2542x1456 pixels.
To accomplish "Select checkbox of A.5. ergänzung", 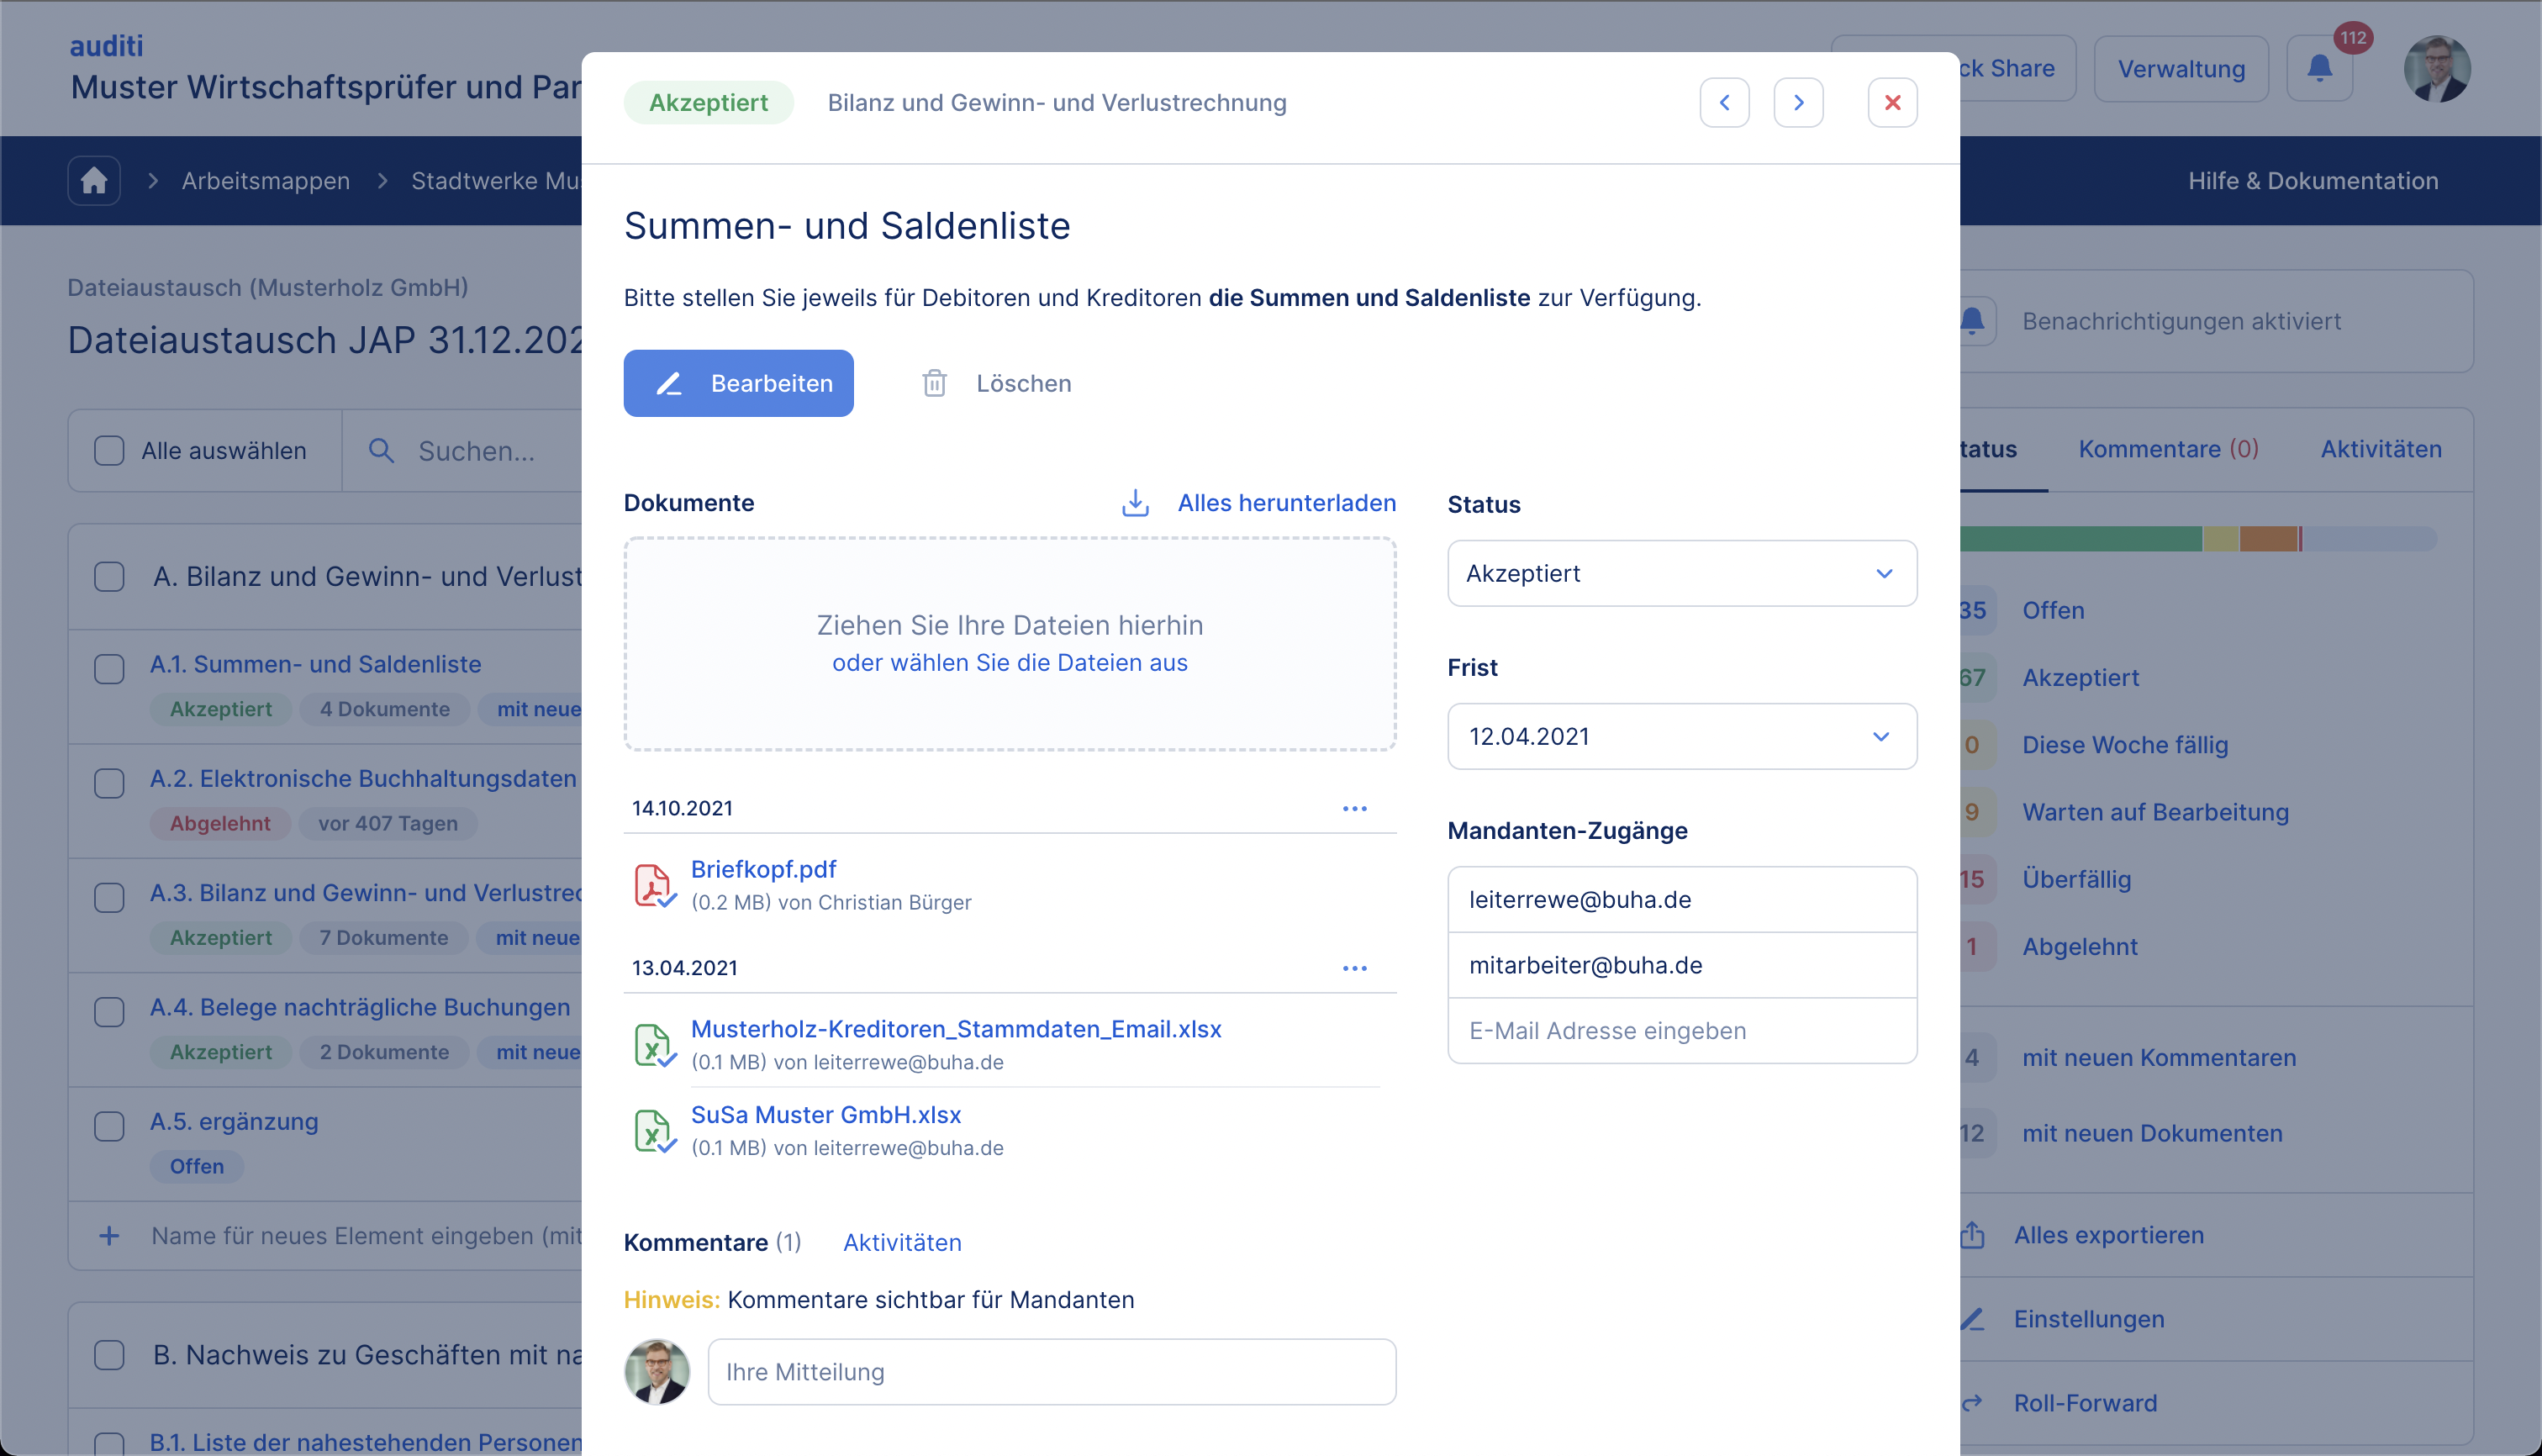I will (109, 1126).
